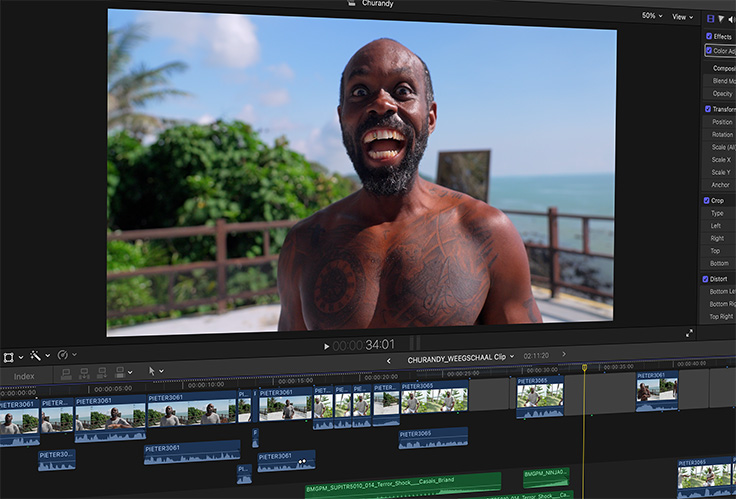The width and height of the screenshot is (736, 499).
Task: Click the magic wand enhancements icon
Action: (36, 356)
